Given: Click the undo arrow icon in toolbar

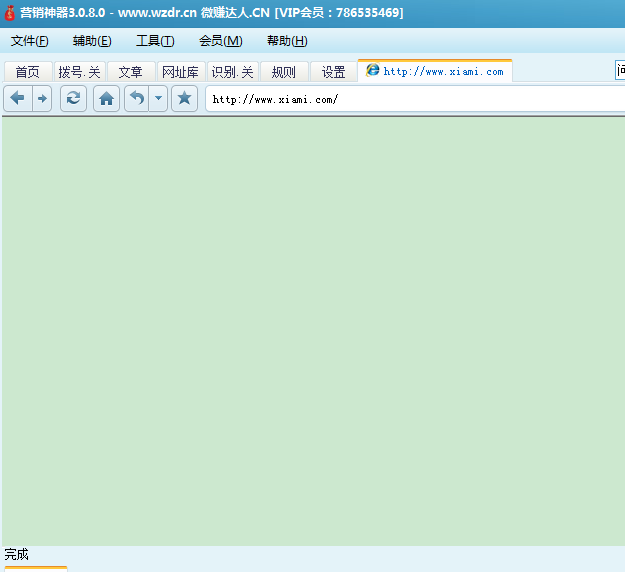Looking at the screenshot, I should pyautogui.click(x=137, y=98).
